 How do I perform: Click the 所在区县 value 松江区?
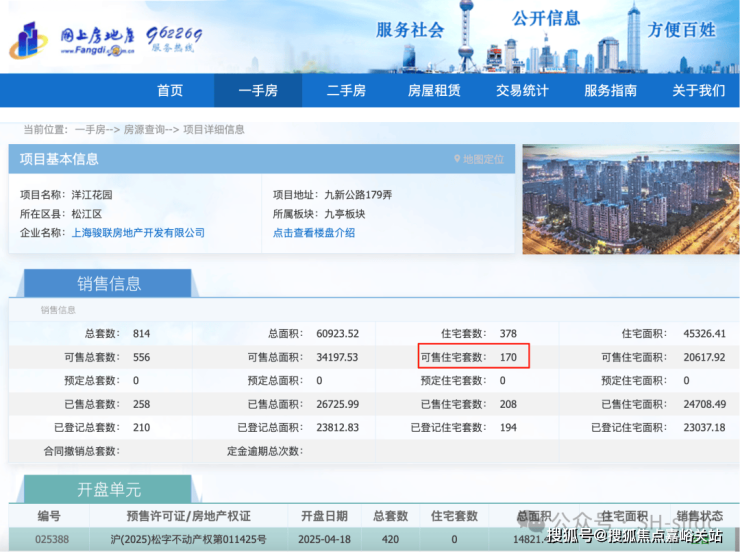[86, 214]
